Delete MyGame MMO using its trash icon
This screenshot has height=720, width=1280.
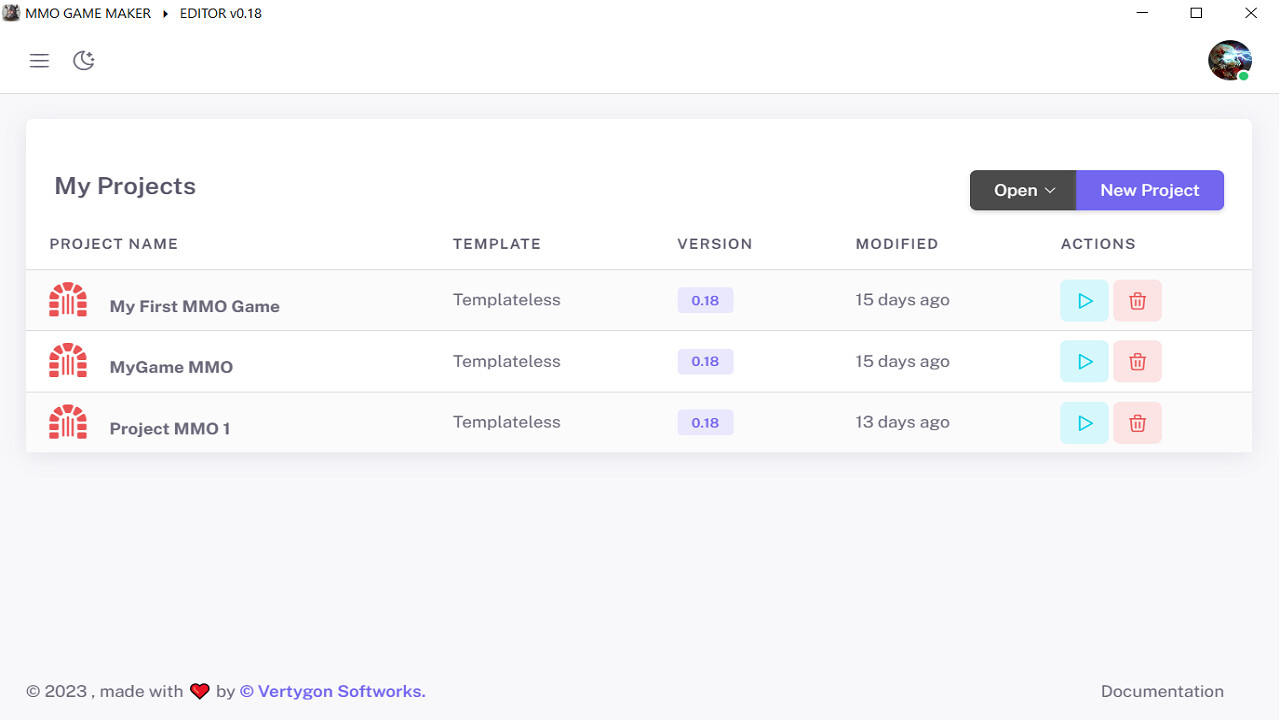1137,361
